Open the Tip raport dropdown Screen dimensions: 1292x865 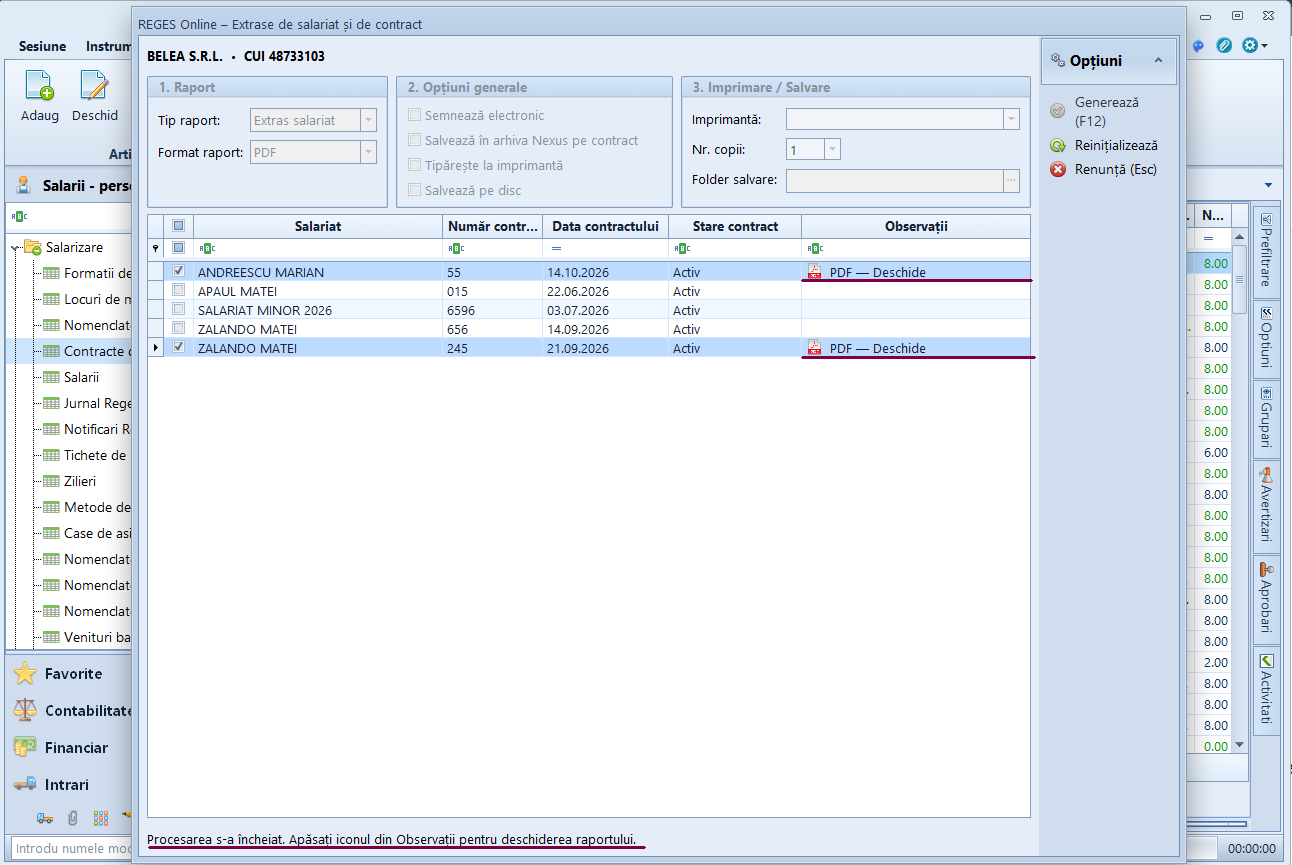pyautogui.click(x=368, y=121)
